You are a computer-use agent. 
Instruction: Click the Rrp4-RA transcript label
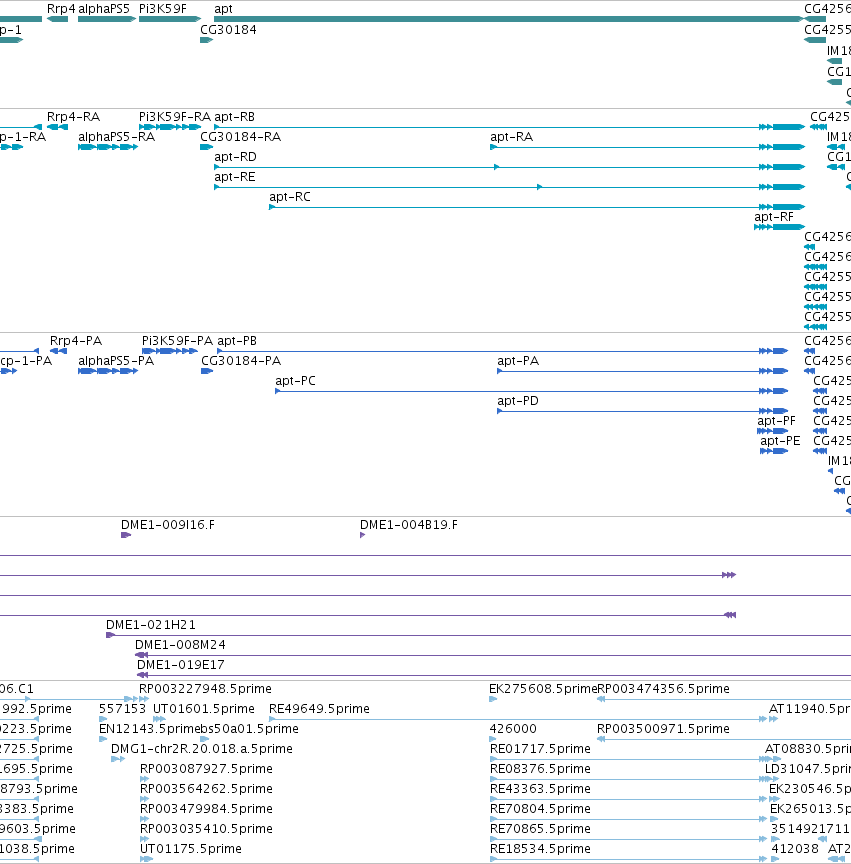tap(73, 117)
